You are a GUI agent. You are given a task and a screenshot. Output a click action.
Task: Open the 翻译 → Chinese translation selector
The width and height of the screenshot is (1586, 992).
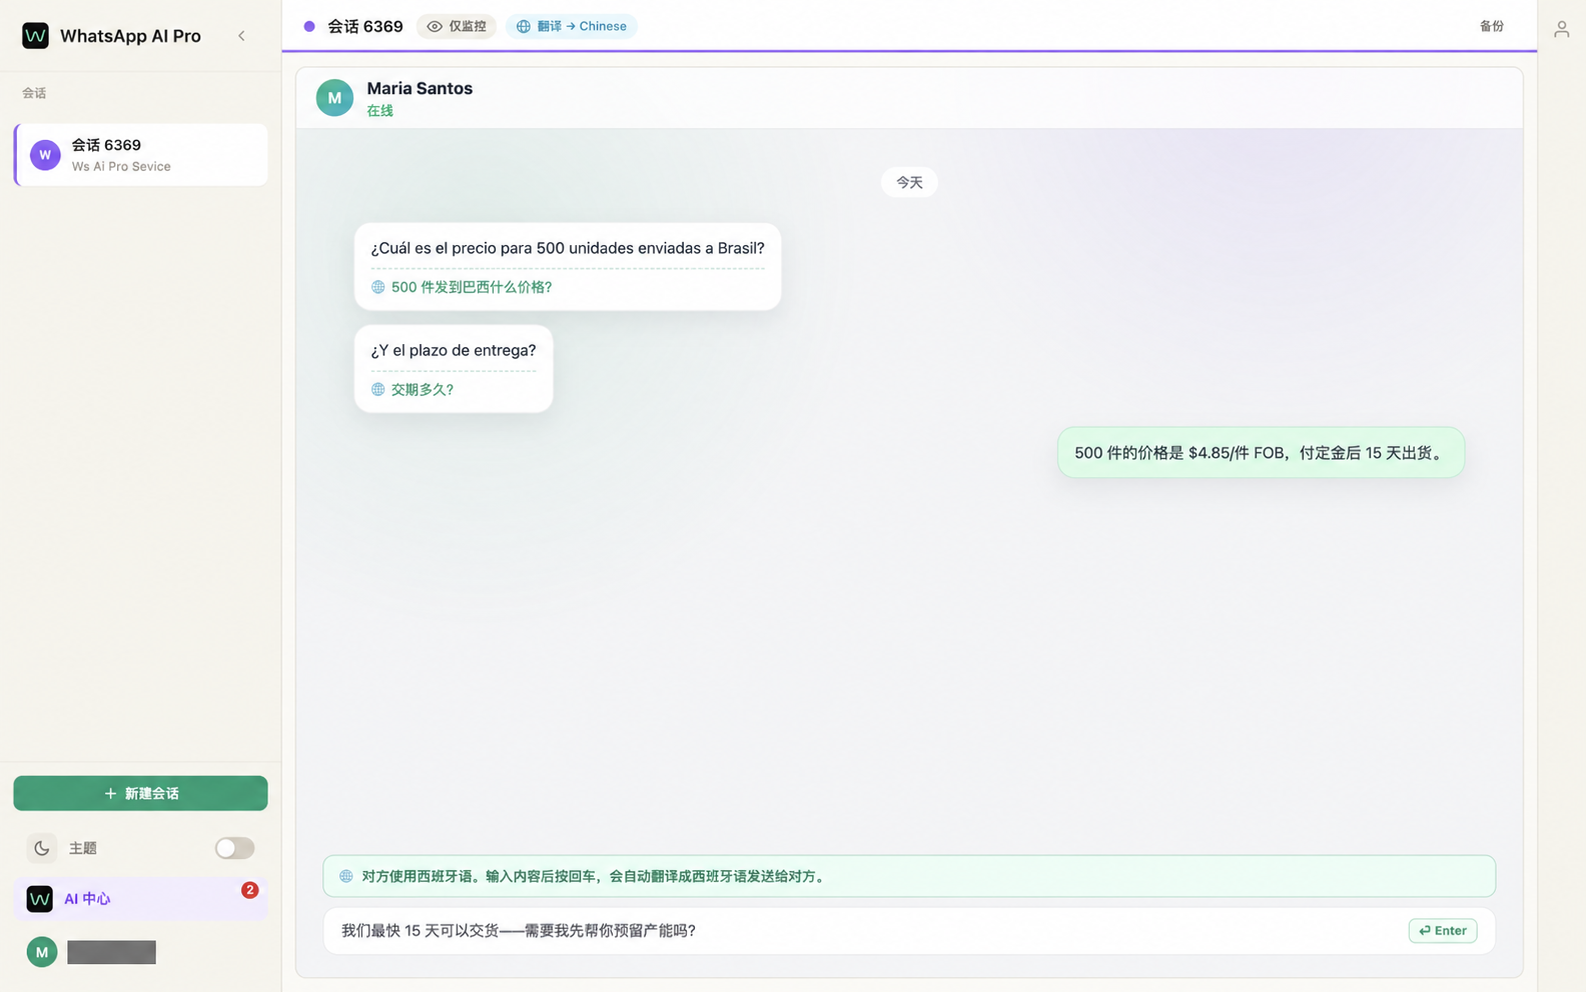coord(571,26)
